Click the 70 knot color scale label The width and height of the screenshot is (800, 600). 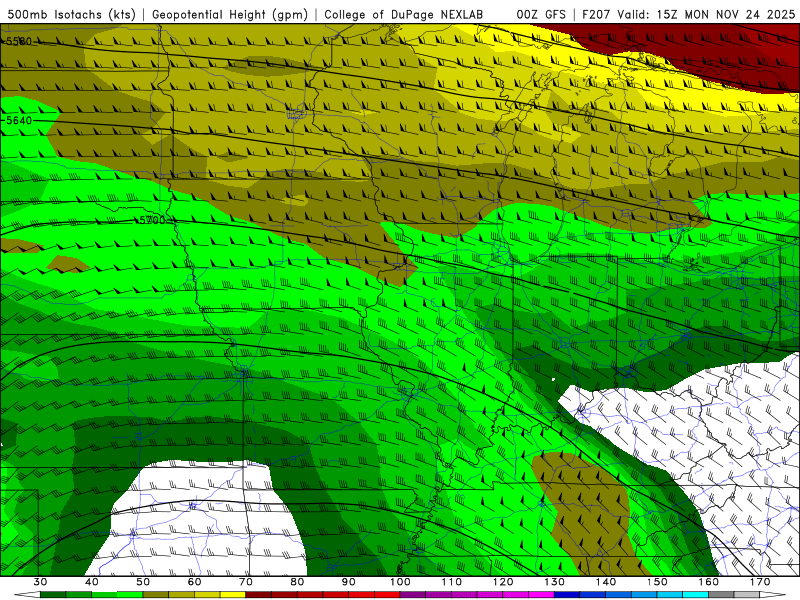pos(246,582)
